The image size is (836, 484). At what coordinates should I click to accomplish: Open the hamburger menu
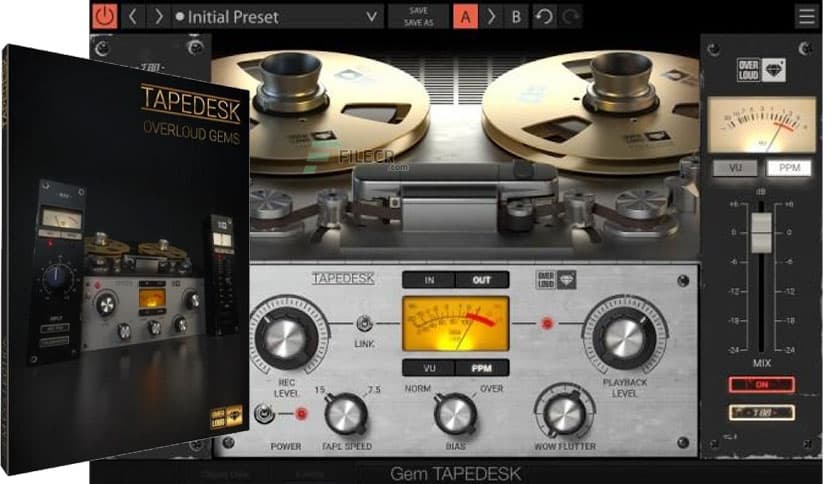click(807, 17)
